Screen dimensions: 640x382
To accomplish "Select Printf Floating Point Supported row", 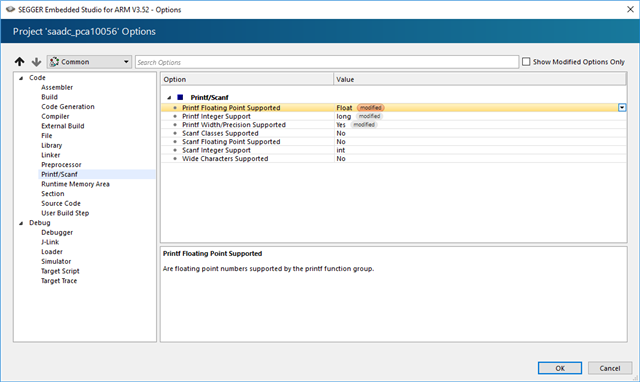I will pyautogui.click(x=393, y=108).
